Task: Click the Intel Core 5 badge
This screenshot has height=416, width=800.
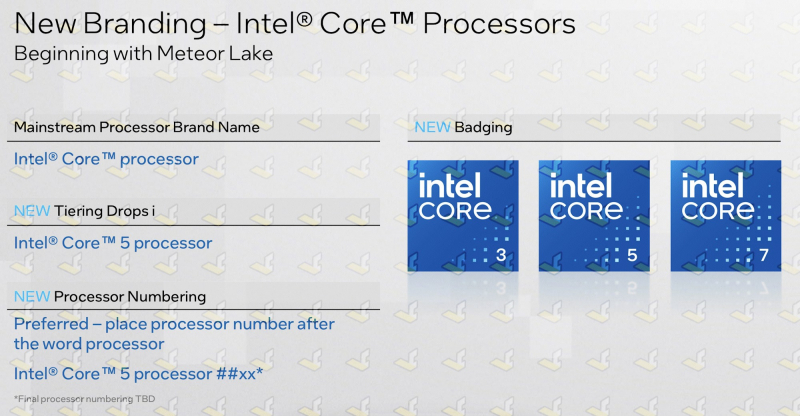Action: 594,215
